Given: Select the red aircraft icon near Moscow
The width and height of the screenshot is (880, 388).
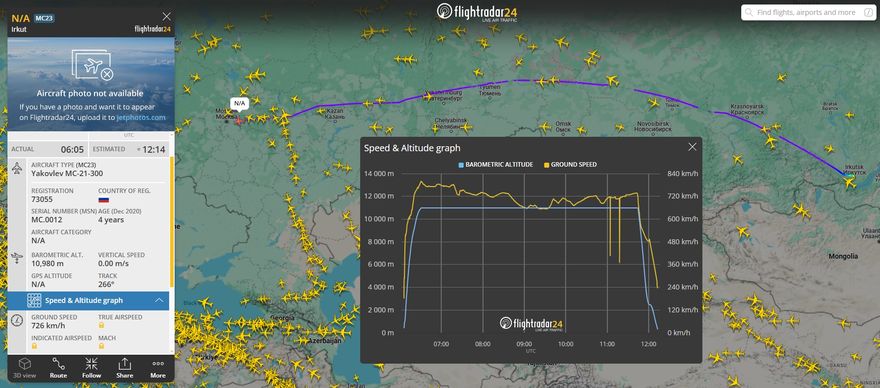Looking at the screenshot, I should click(240, 120).
